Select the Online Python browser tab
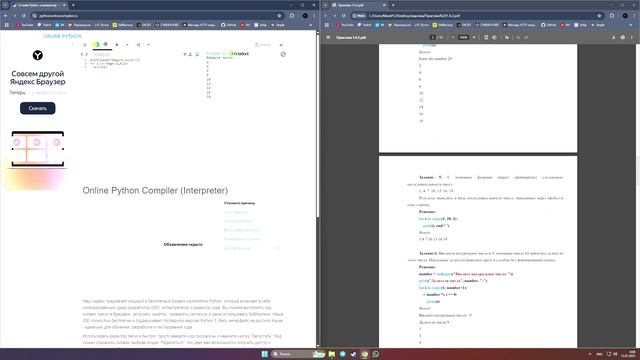This screenshot has height=360, width=640. point(38,5)
